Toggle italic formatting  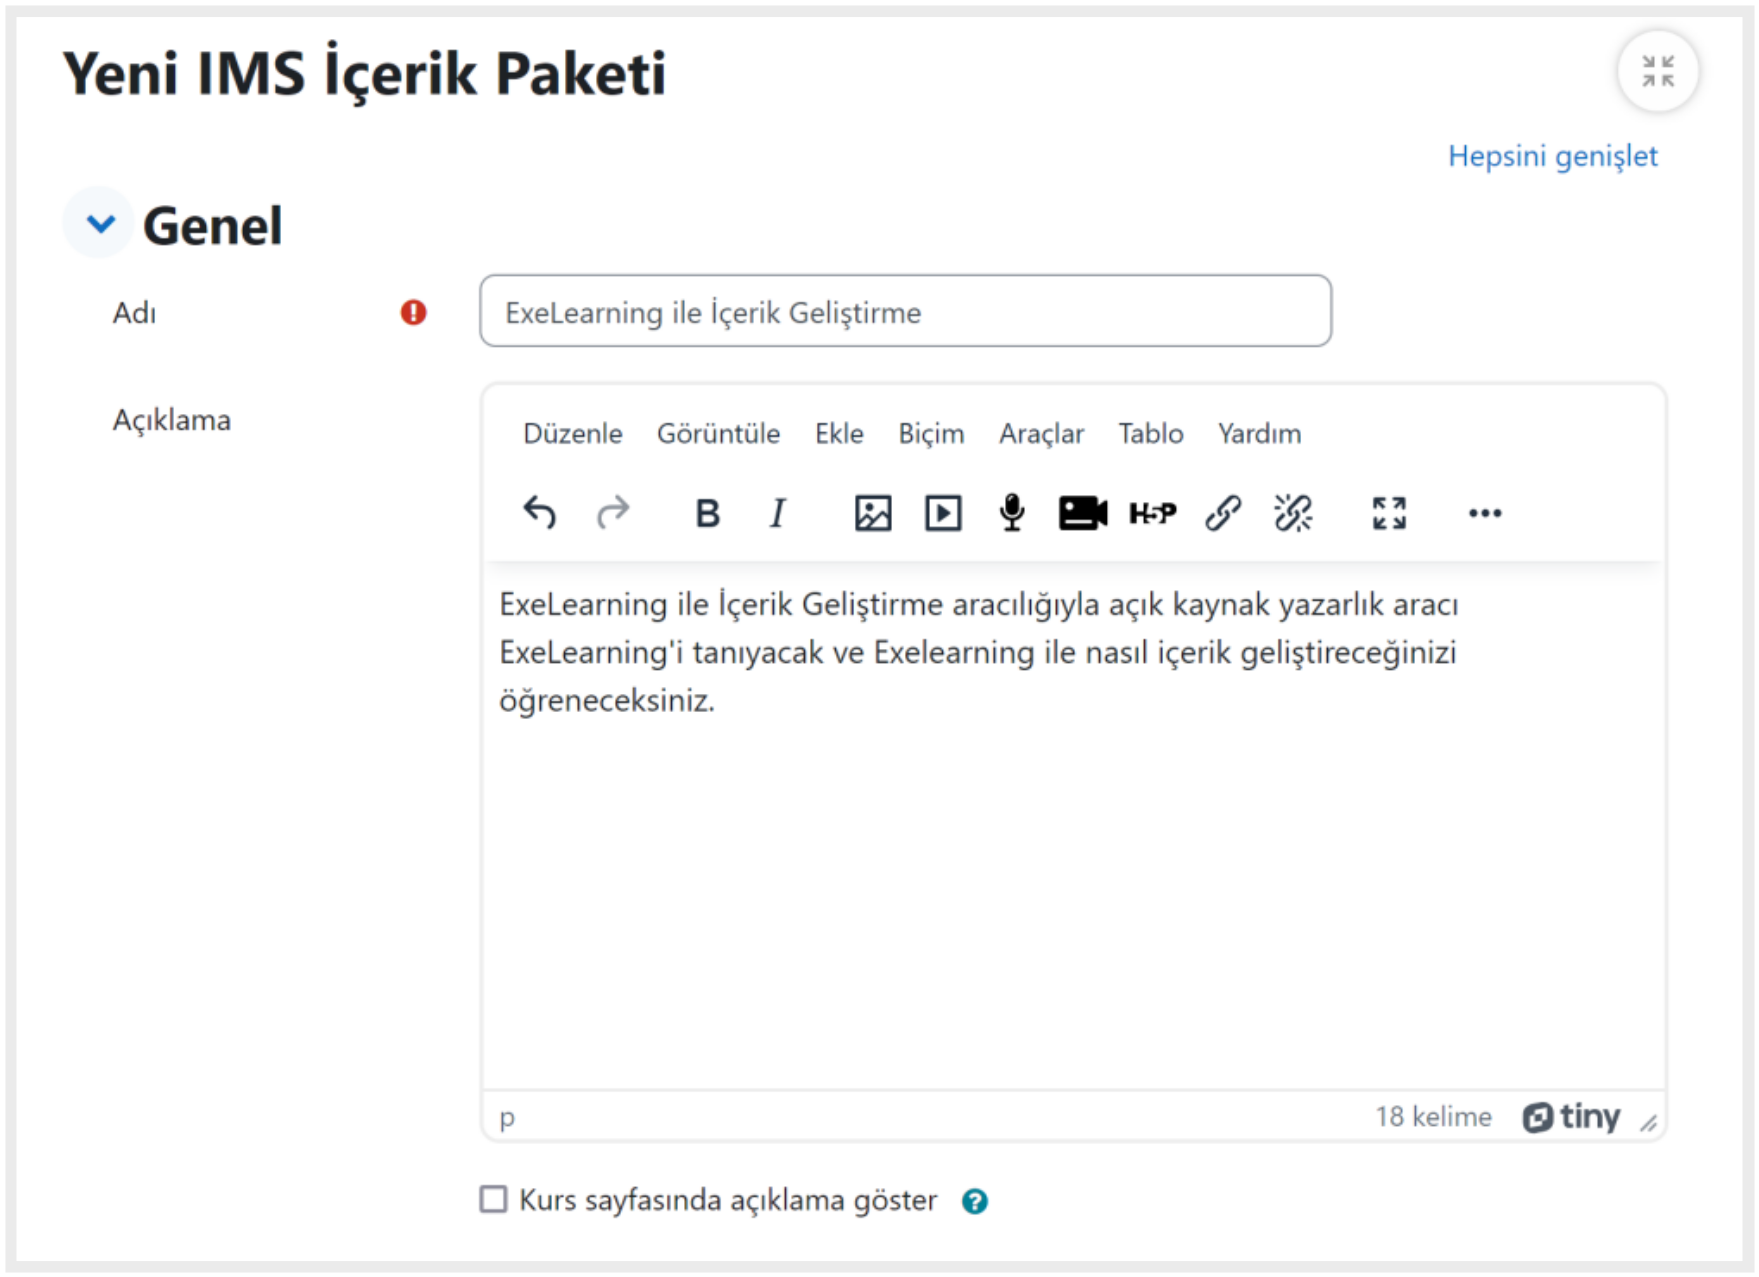(x=777, y=513)
